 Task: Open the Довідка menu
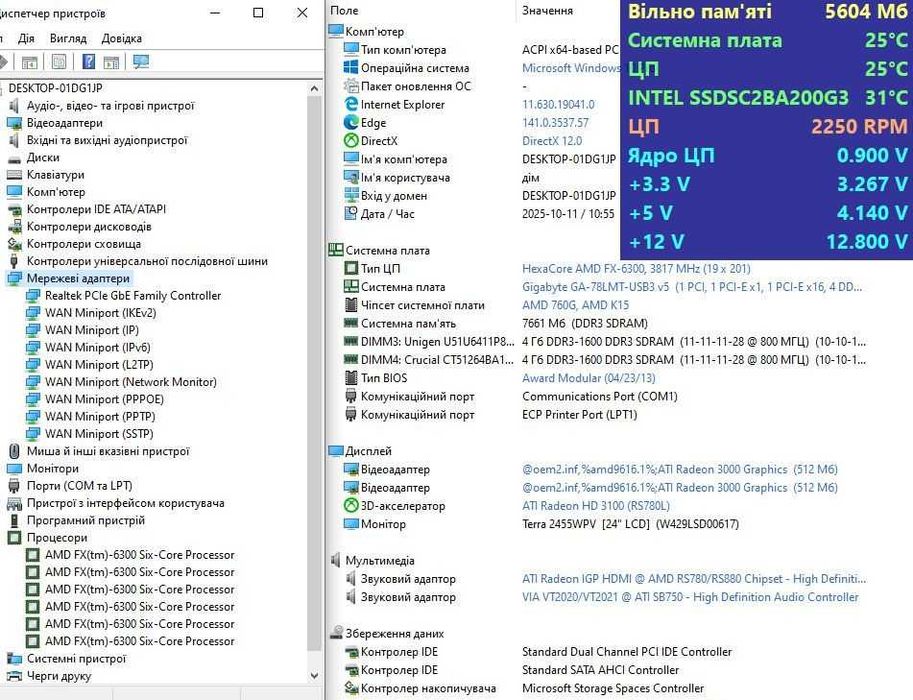click(x=121, y=38)
